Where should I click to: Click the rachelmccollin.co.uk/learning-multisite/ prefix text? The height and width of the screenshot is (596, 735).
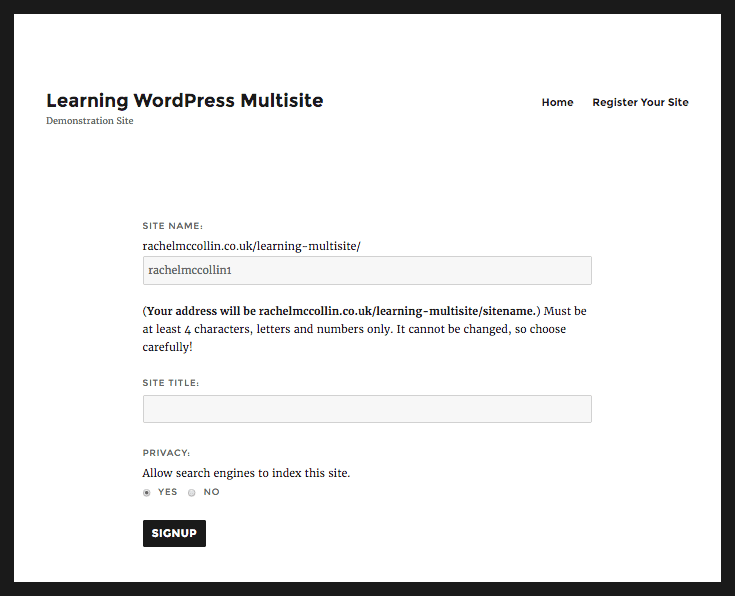(251, 246)
